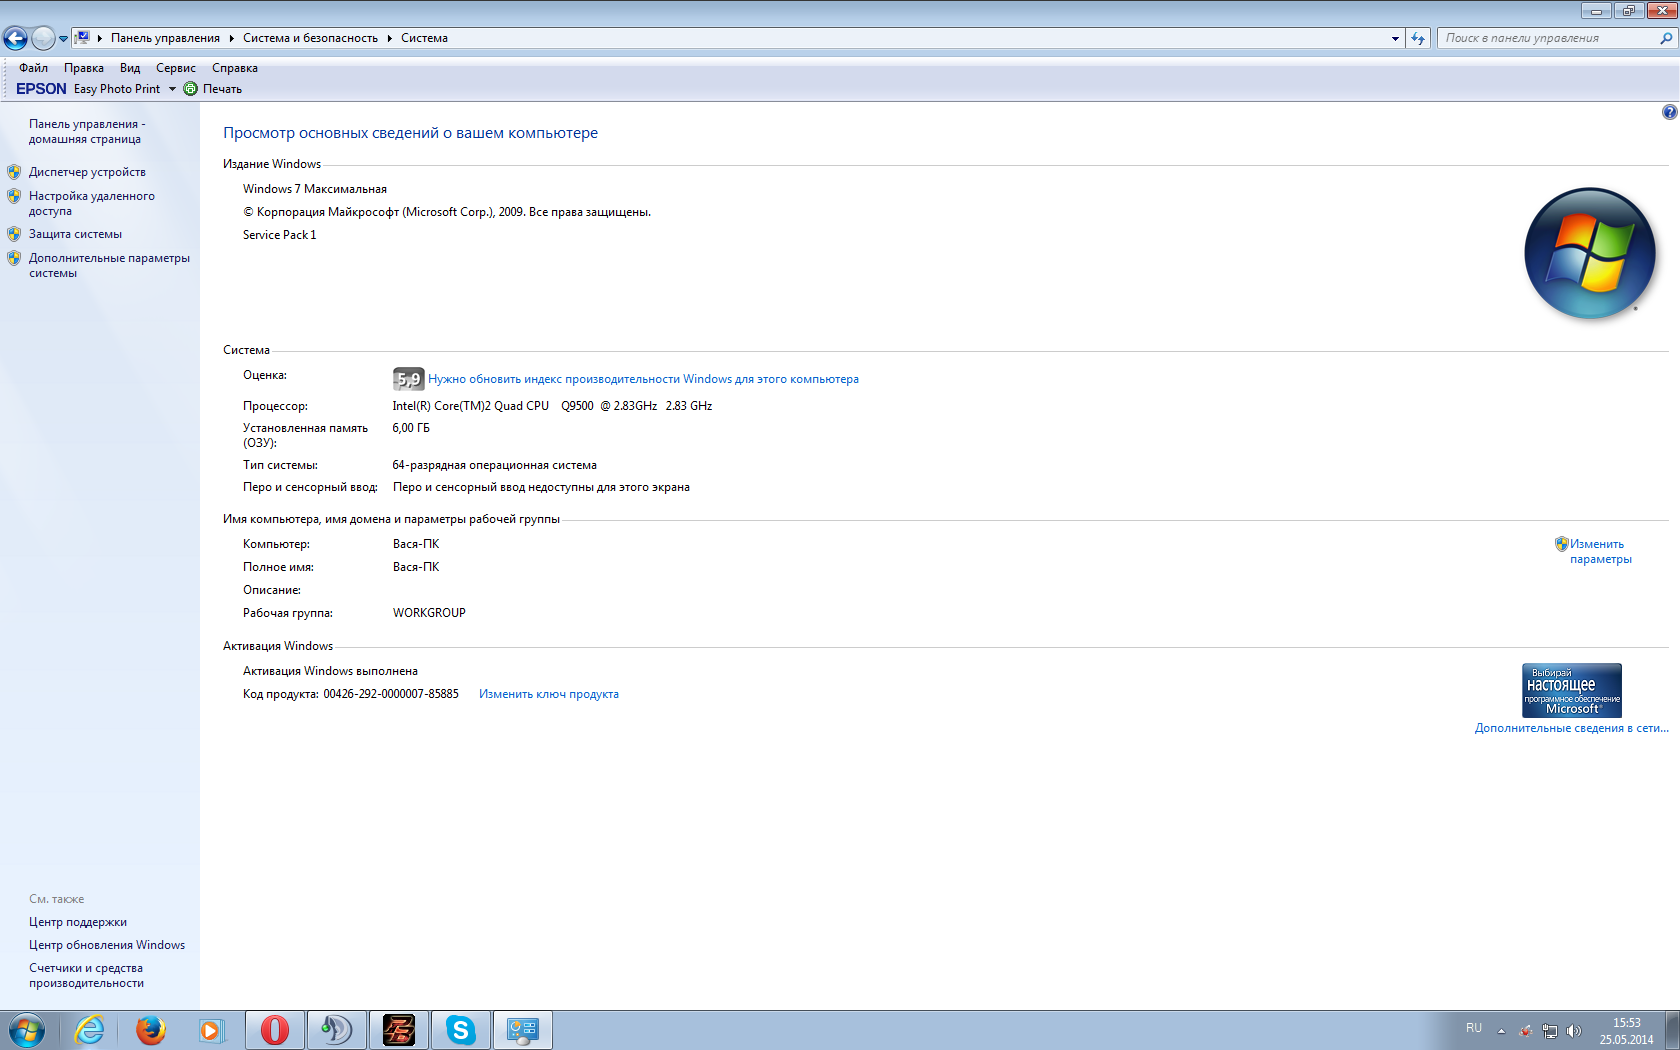Screen dimensions: 1680x1050
Task: Click the Forward navigation arrow button
Action: tap(43, 38)
